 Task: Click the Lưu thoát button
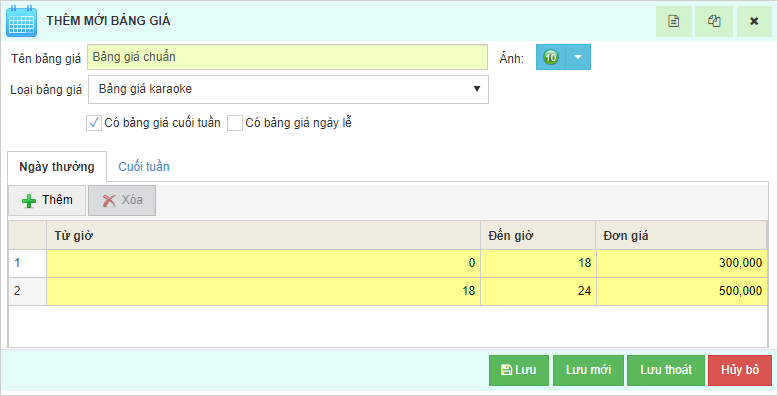[666, 370]
